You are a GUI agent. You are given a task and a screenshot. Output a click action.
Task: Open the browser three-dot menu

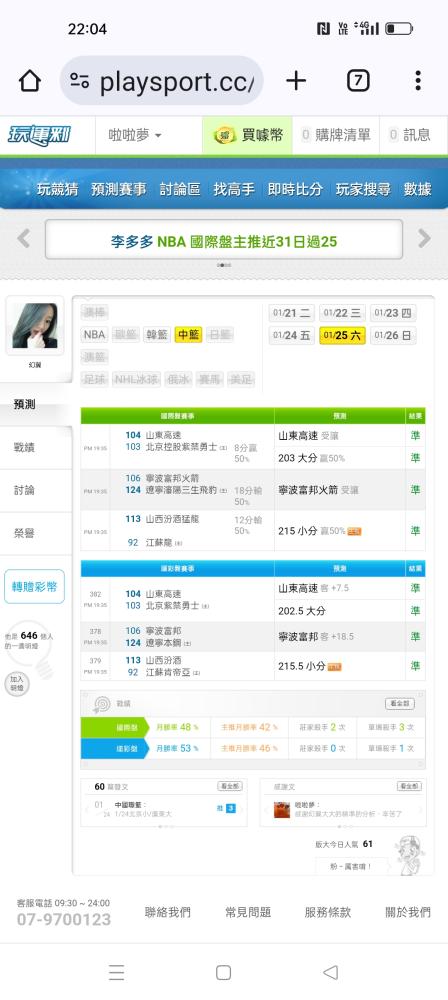(418, 80)
